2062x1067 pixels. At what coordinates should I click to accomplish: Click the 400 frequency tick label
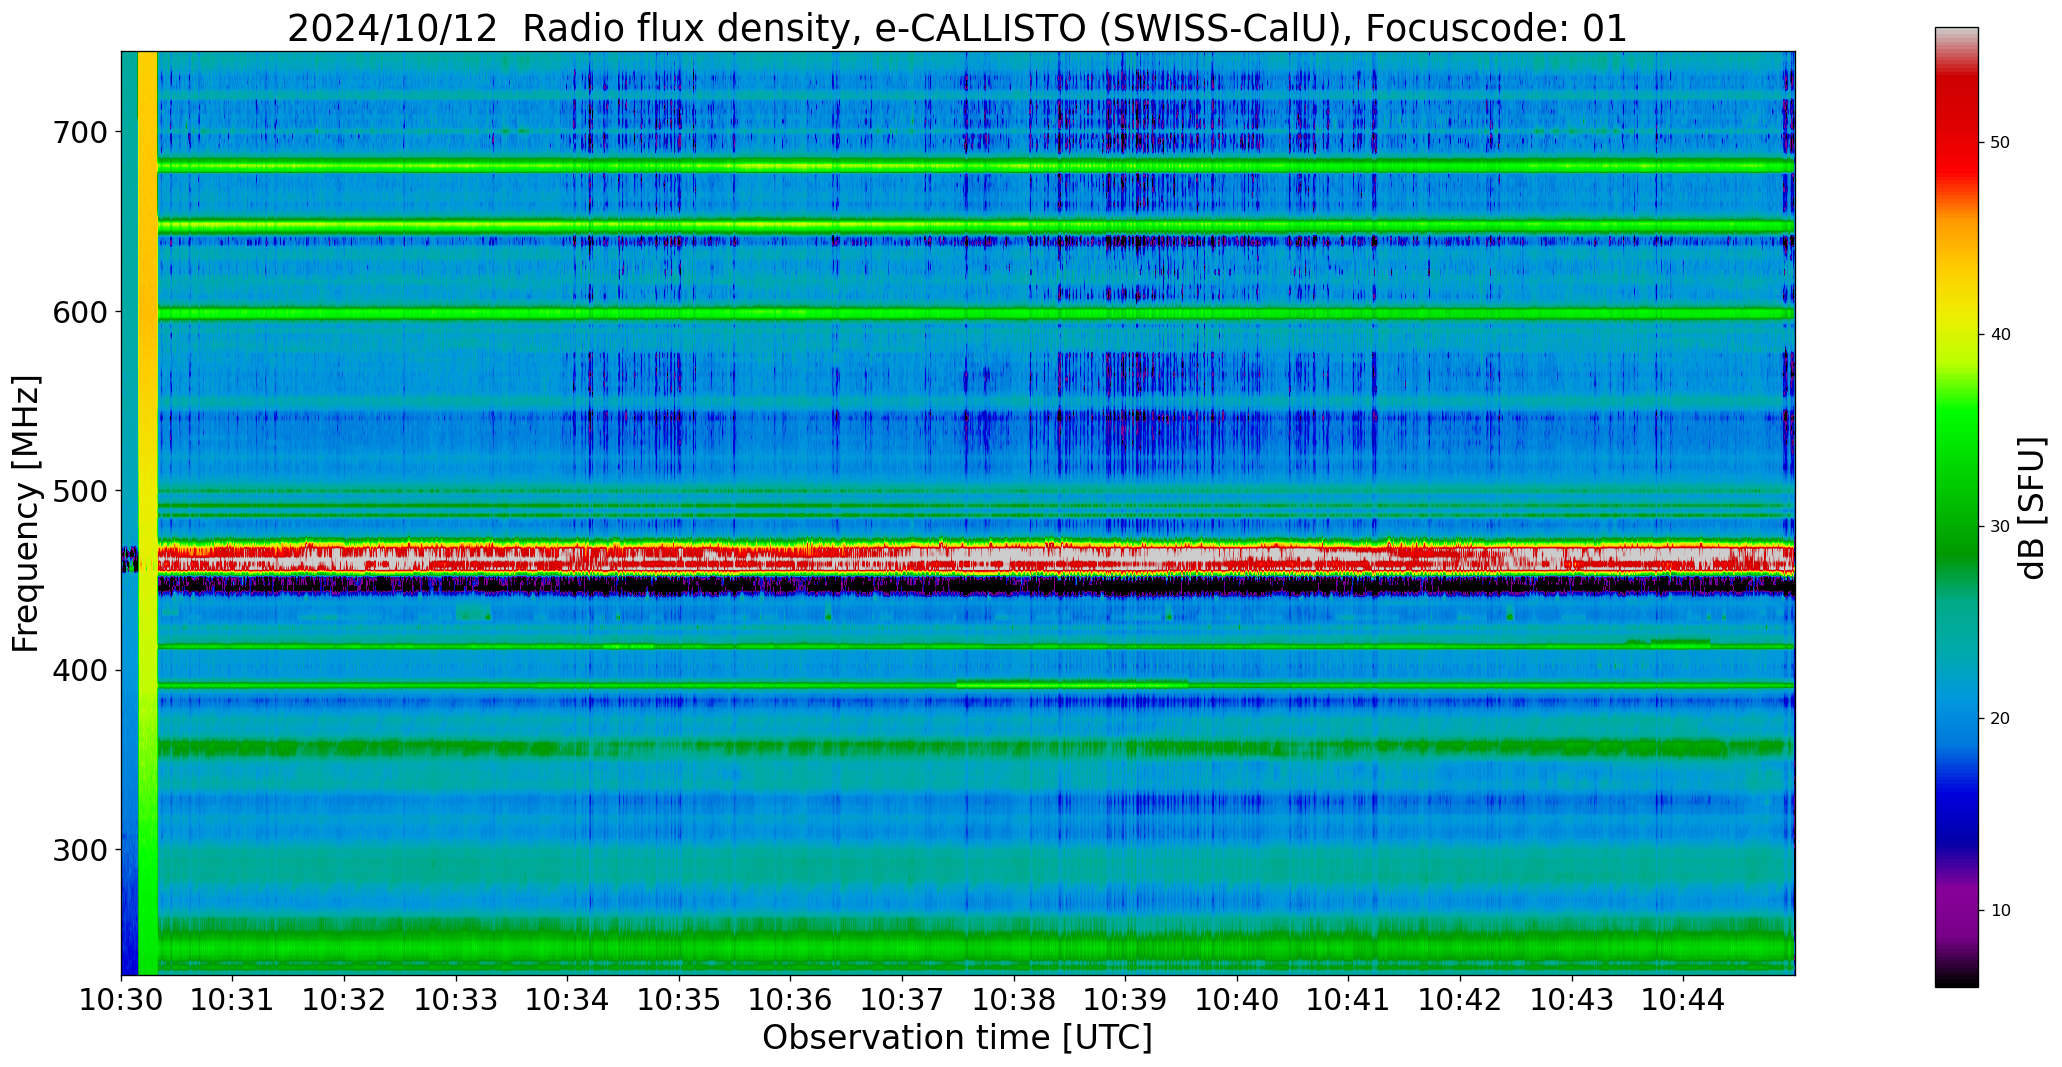click(x=80, y=670)
